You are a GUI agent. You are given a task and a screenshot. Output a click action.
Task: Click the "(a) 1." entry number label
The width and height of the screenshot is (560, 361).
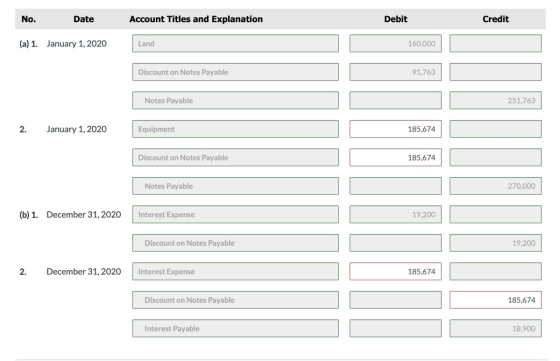coord(29,44)
